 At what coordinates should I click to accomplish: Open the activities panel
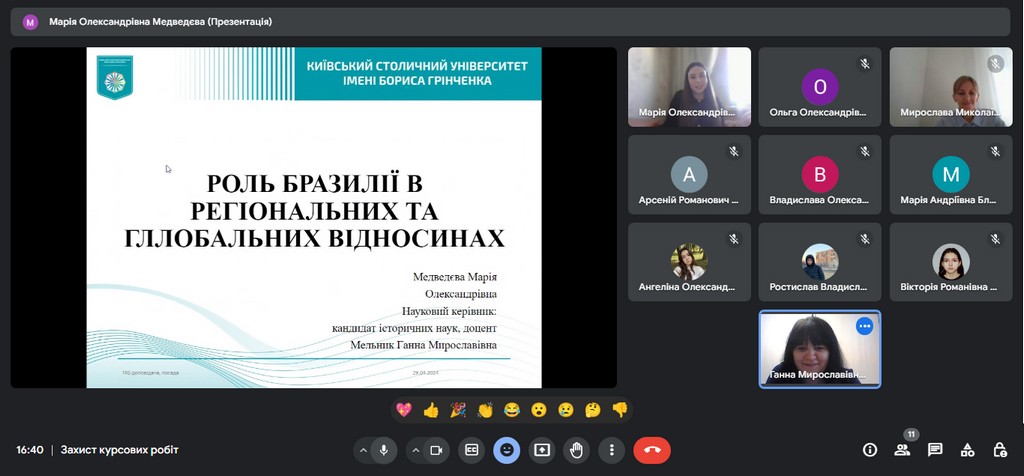point(967,450)
